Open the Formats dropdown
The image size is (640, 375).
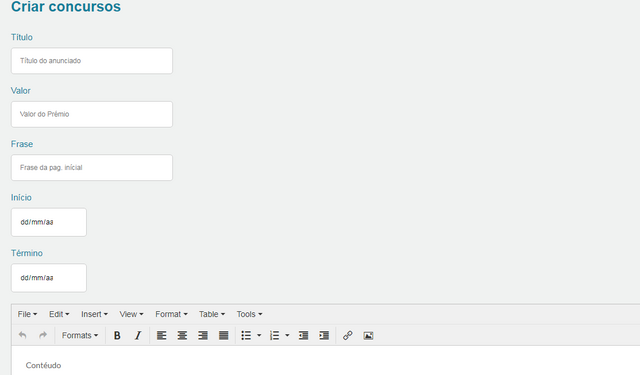(80, 335)
